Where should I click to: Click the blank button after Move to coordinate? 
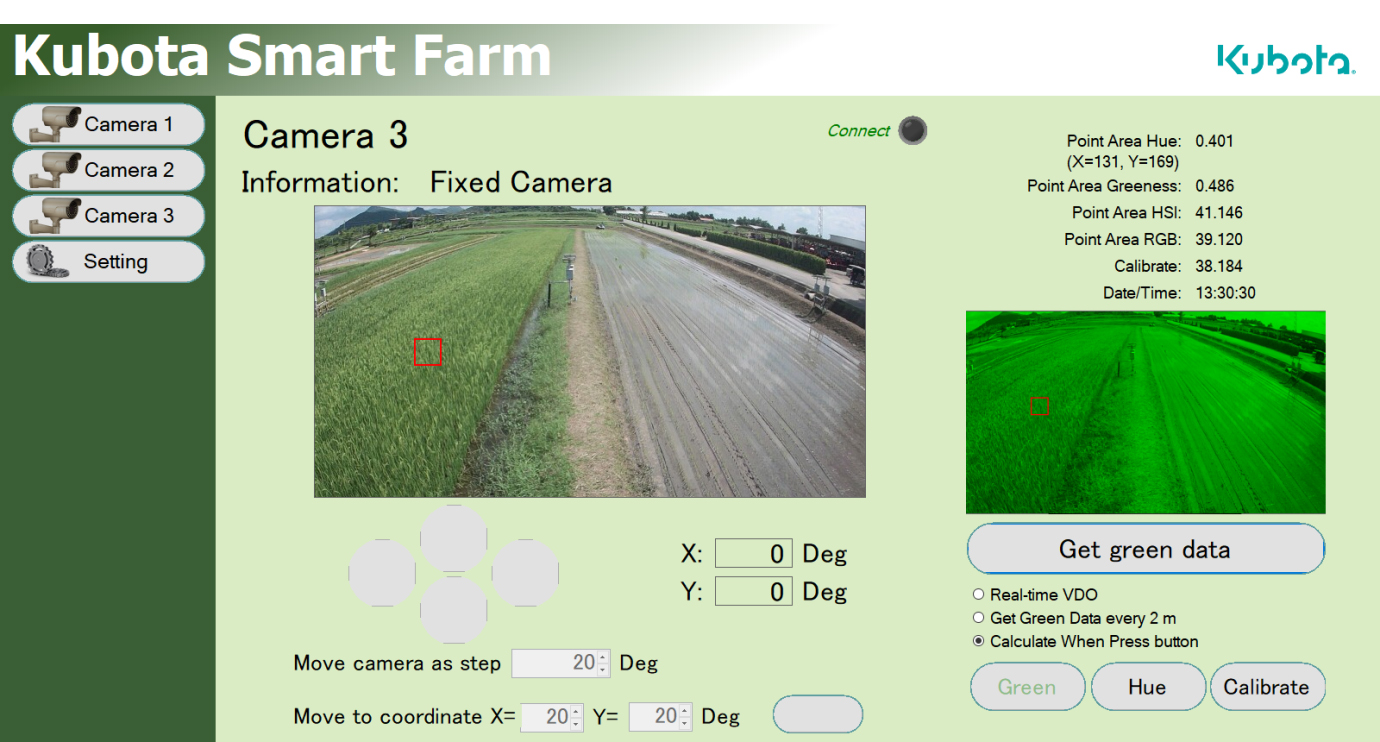[x=818, y=714]
